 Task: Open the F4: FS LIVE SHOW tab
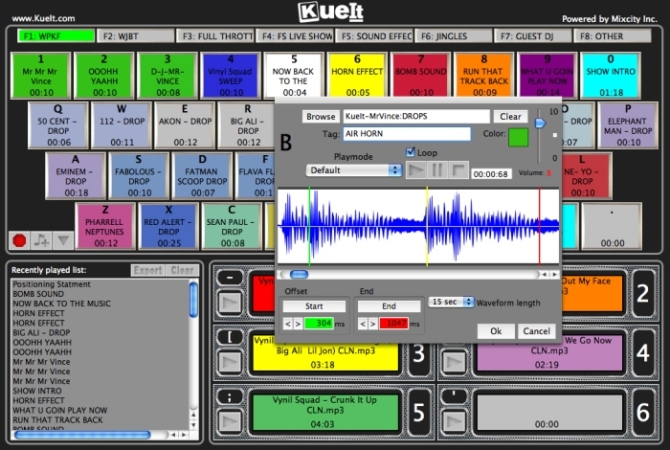click(x=295, y=36)
